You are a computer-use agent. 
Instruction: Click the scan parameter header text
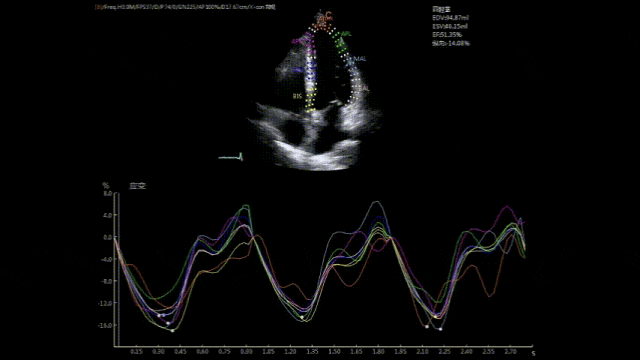click(185, 7)
